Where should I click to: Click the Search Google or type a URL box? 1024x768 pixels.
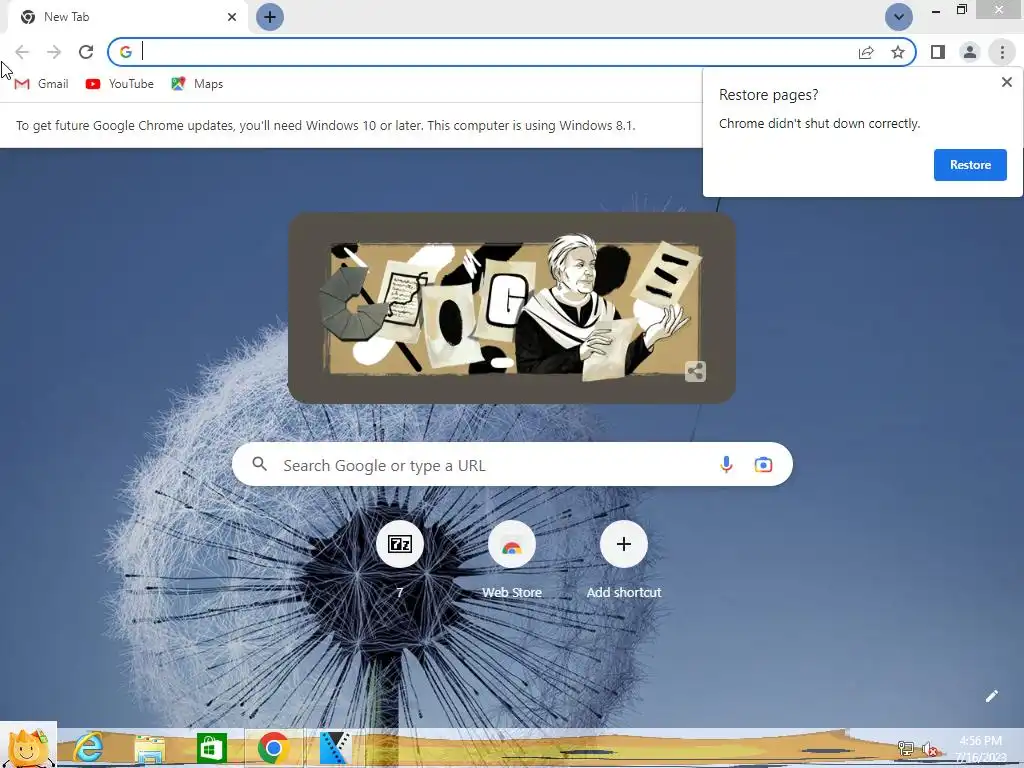[x=512, y=464]
